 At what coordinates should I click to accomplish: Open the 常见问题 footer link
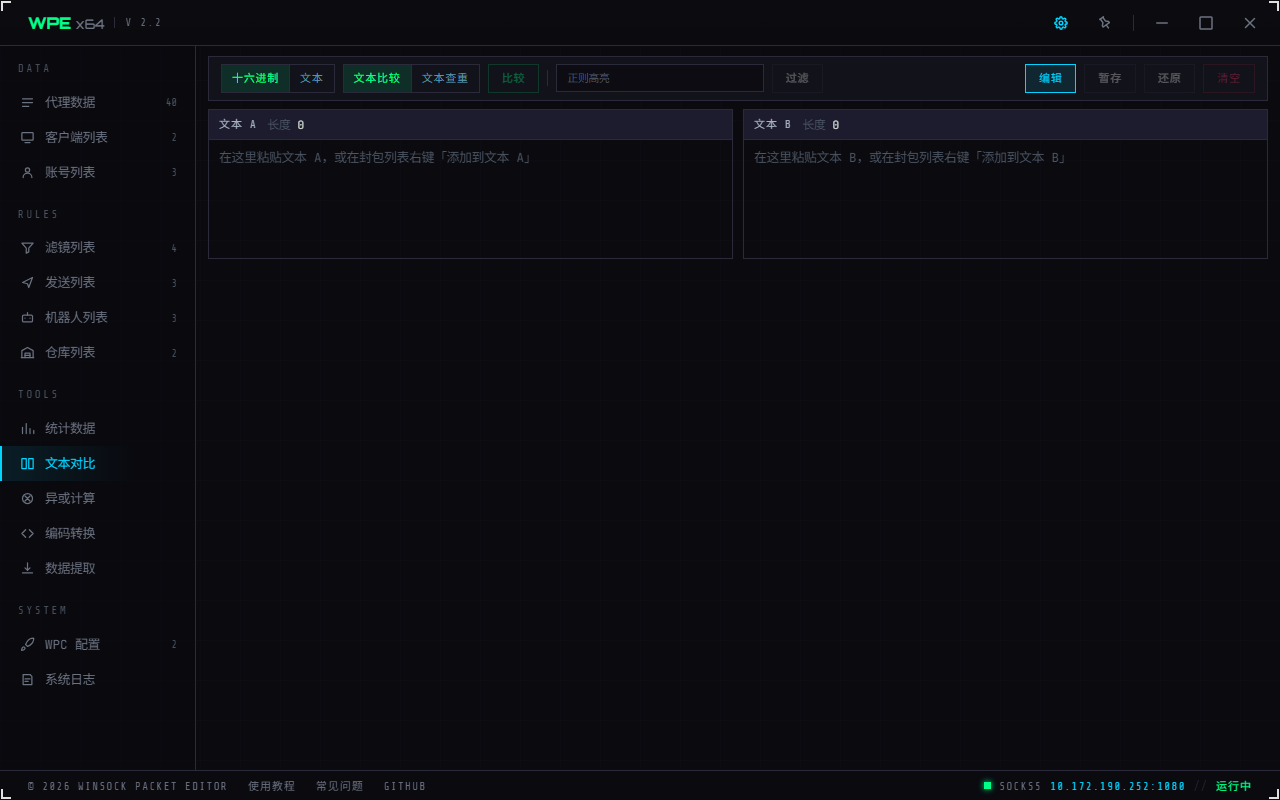(x=339, y=786)
